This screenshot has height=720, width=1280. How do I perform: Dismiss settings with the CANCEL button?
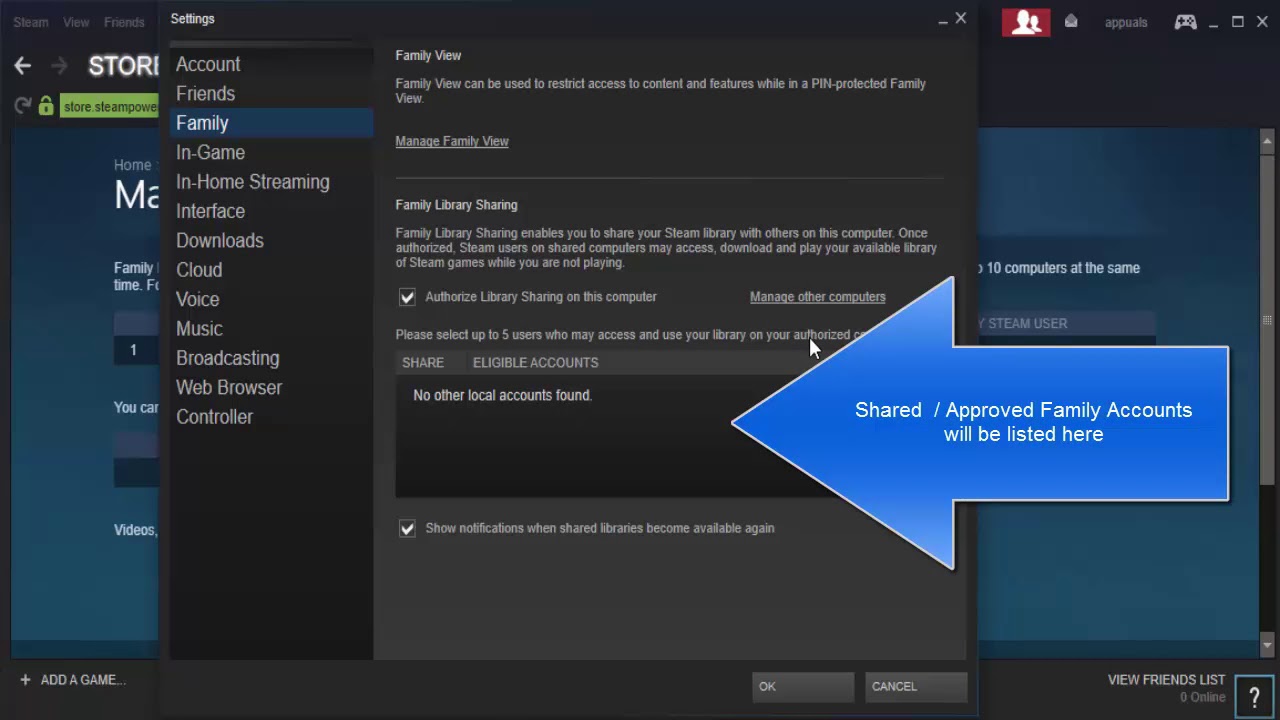point(915,686)
